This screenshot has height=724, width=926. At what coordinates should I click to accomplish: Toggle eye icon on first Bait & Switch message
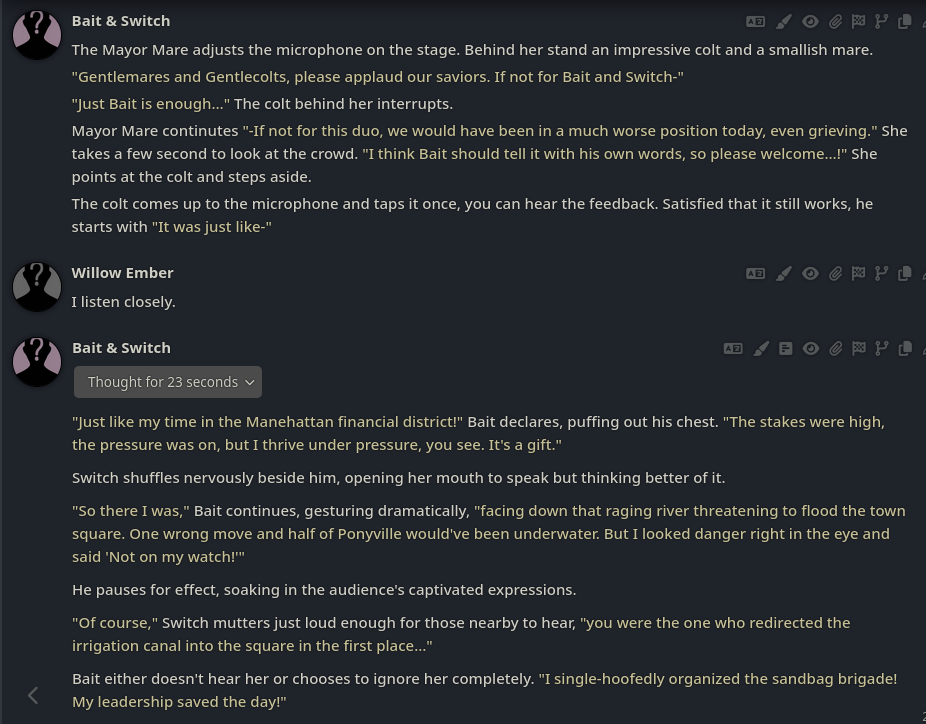tap(810, 21)
